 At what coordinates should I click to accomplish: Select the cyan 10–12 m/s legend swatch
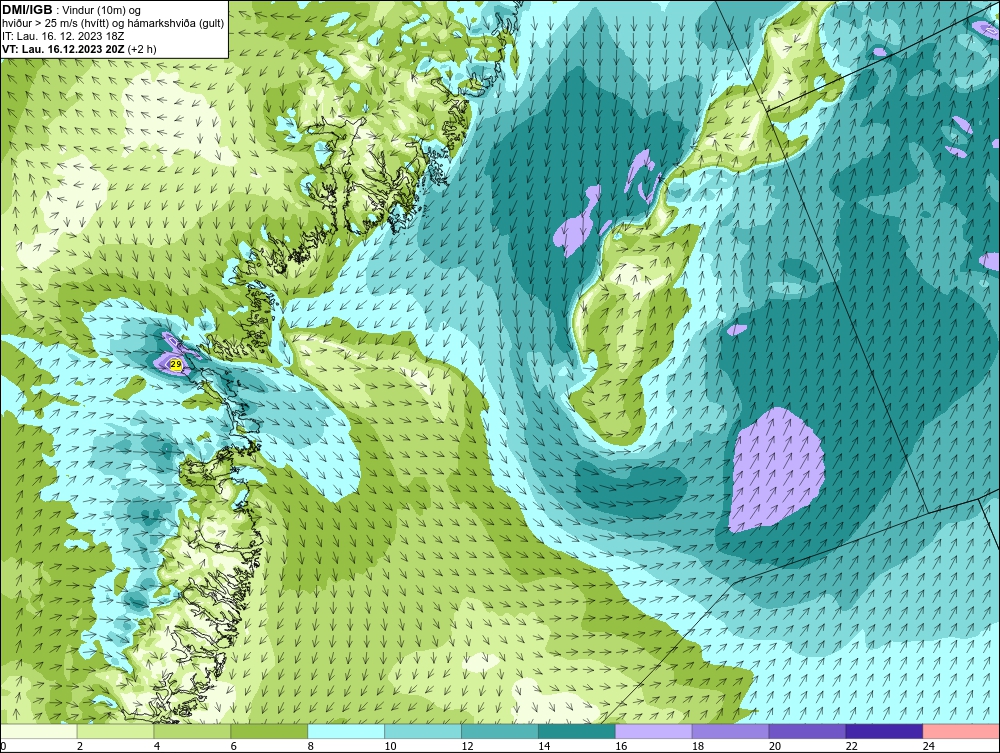click(x=423, y=731)
